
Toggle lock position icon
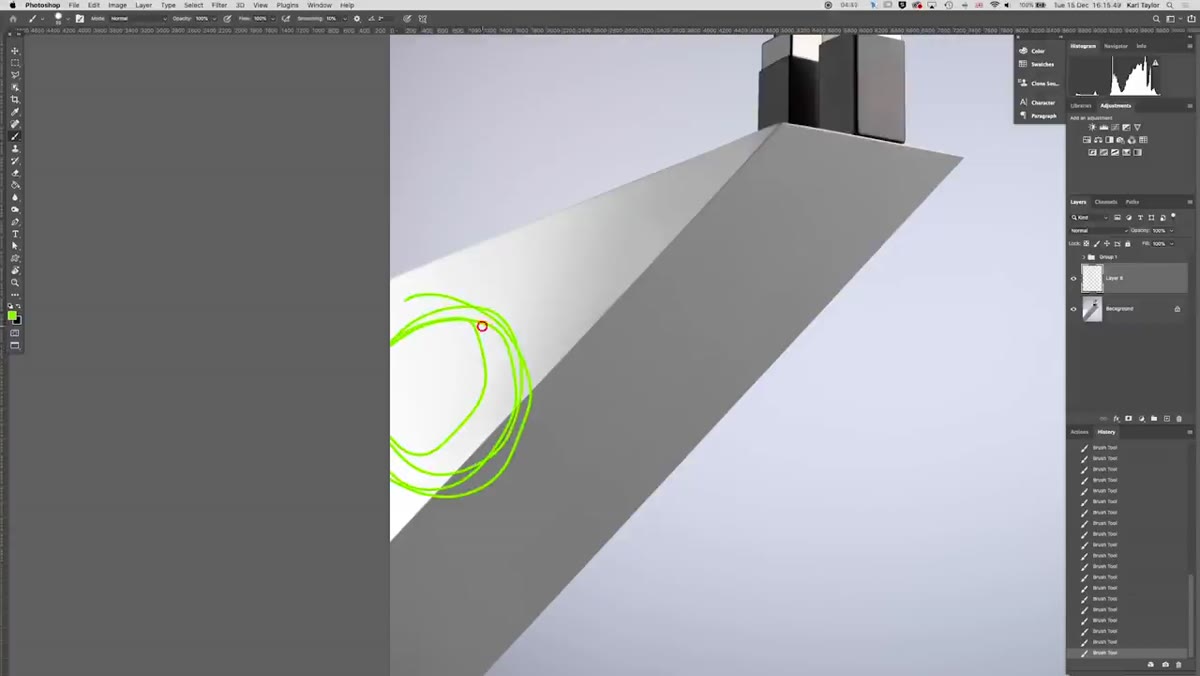coord(1107,243)
